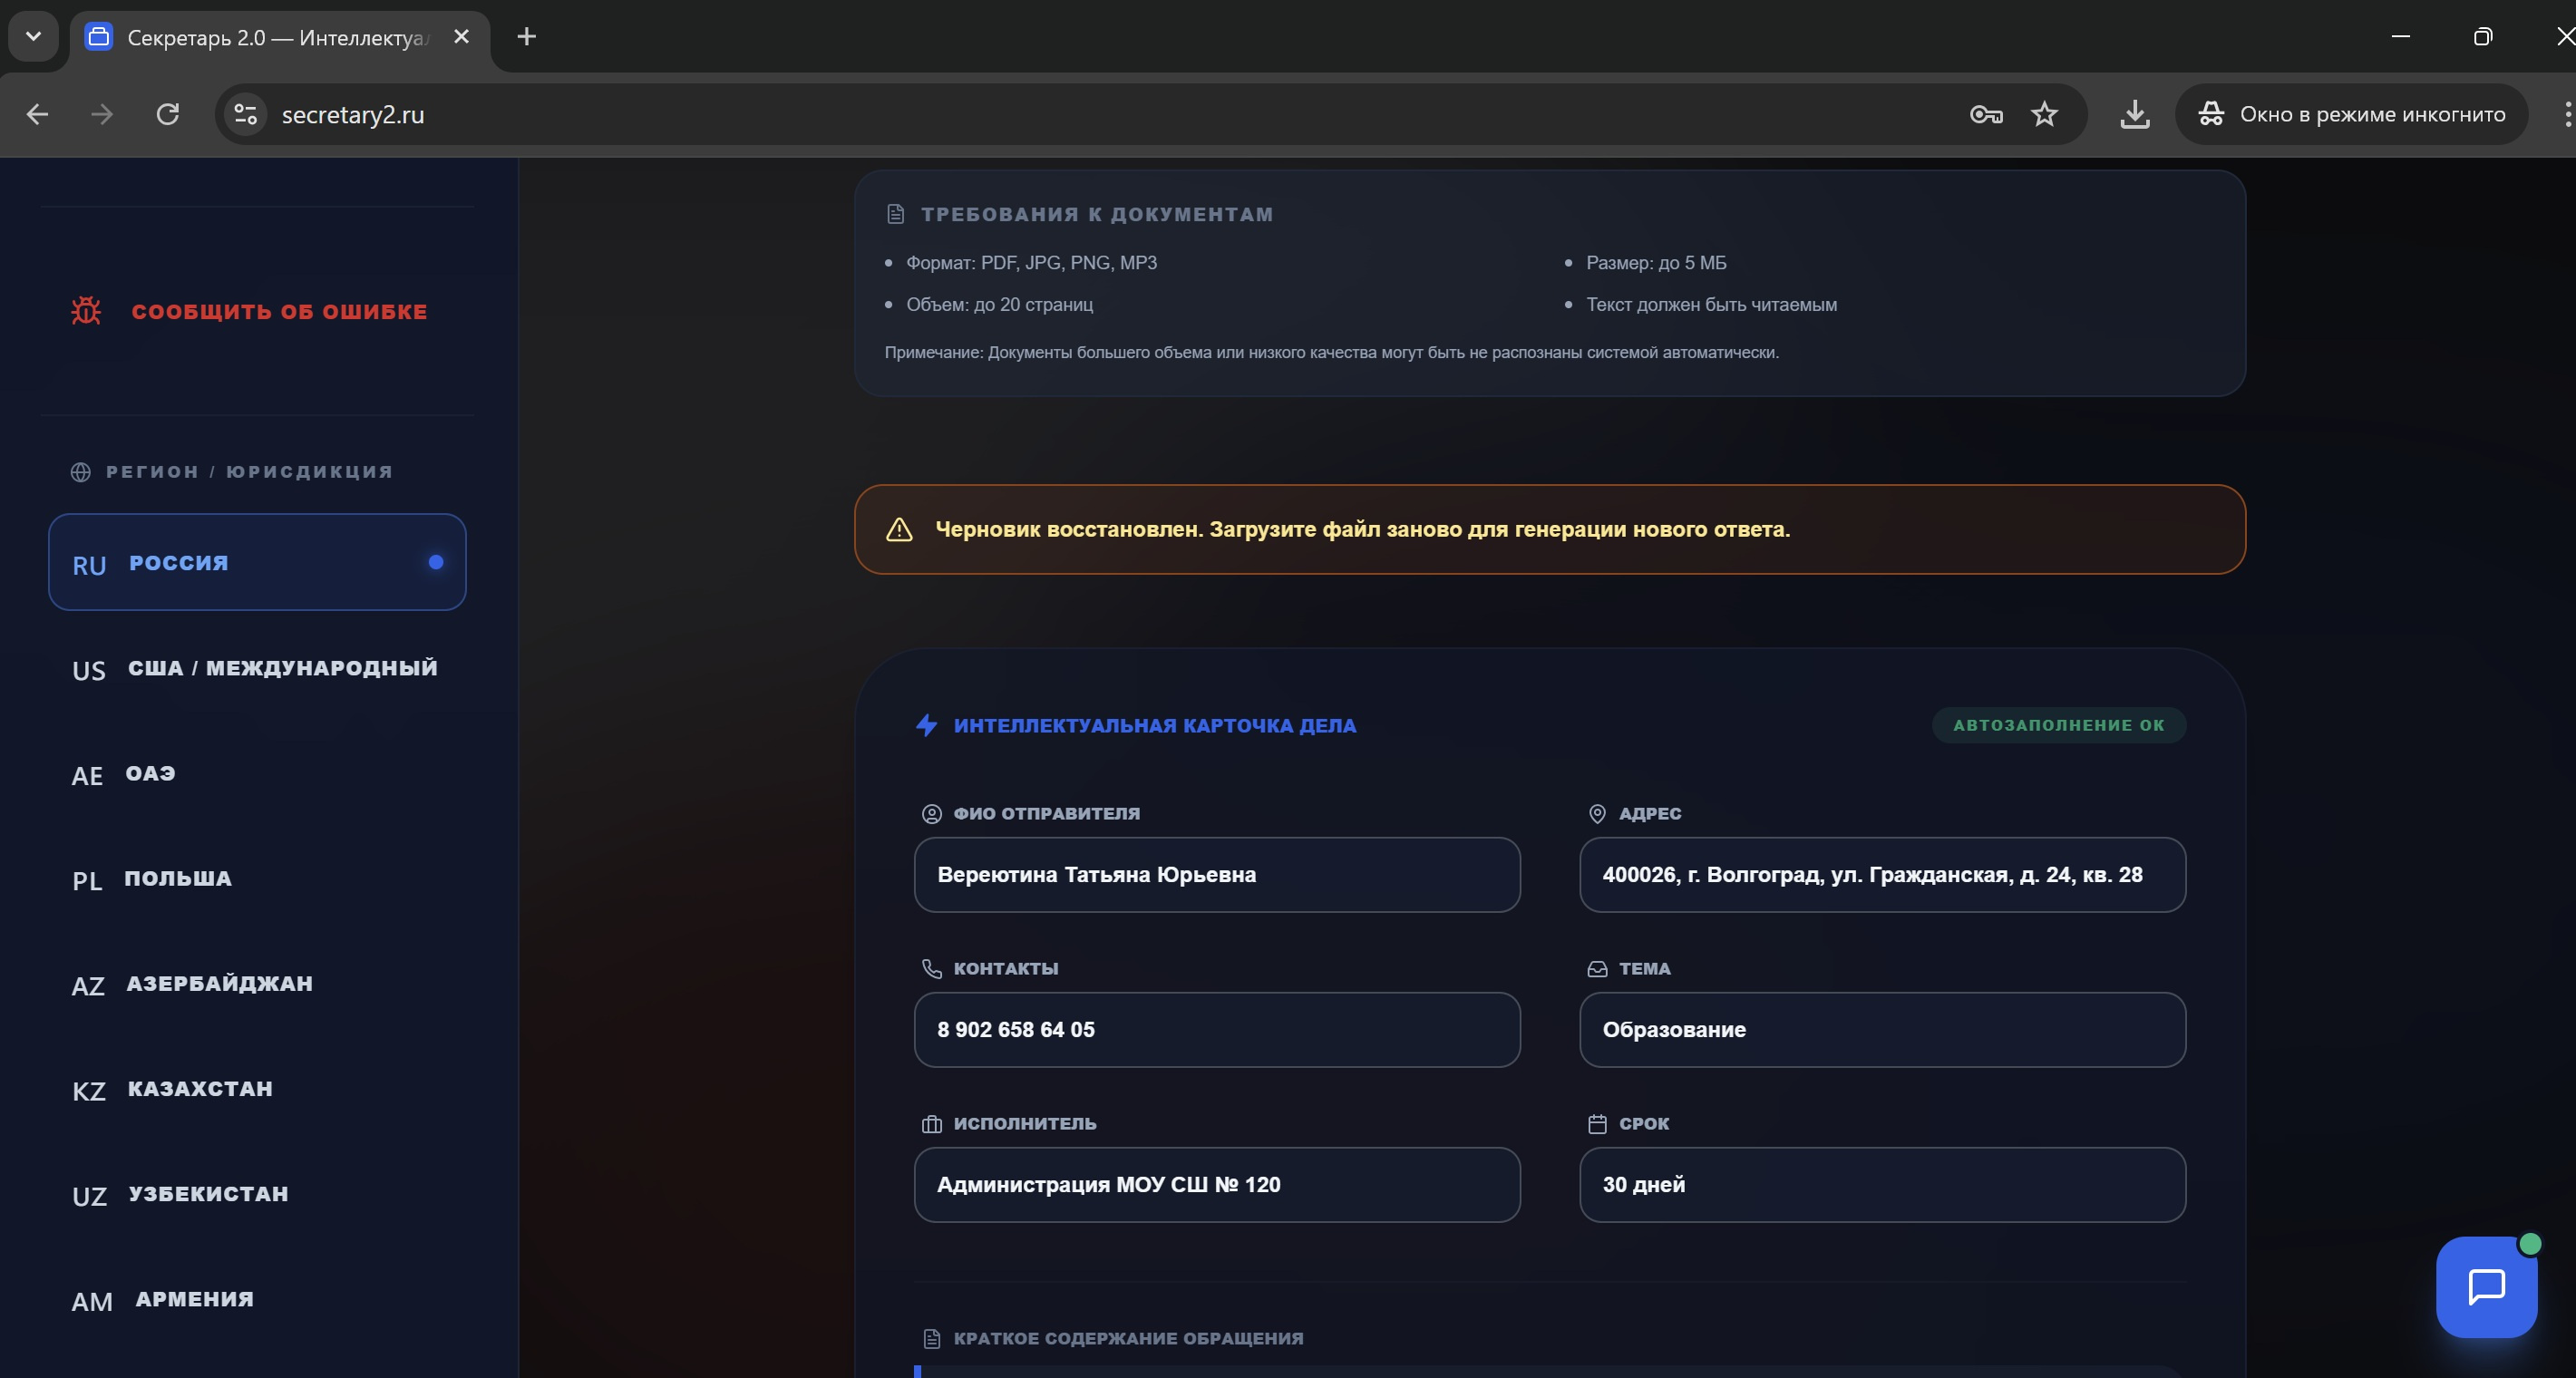Bookmark this page with the star icon
Screen dimensions: 2576x1378
pos(2044,114)
